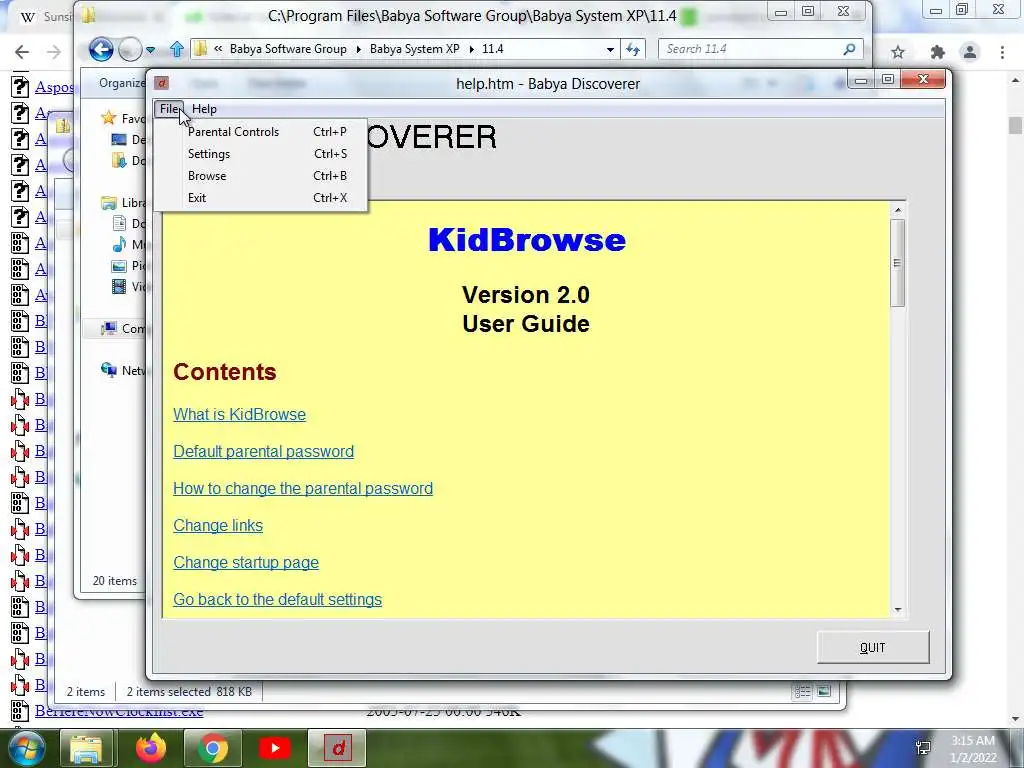Select the Videos library icon
Screen dimensions: 1024x768
point(119,287)
